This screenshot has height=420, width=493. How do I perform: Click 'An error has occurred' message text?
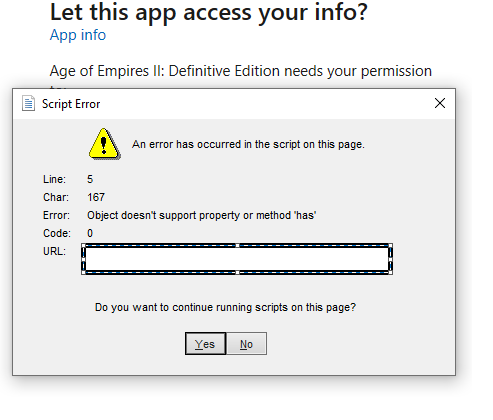(x=248, y=144)
